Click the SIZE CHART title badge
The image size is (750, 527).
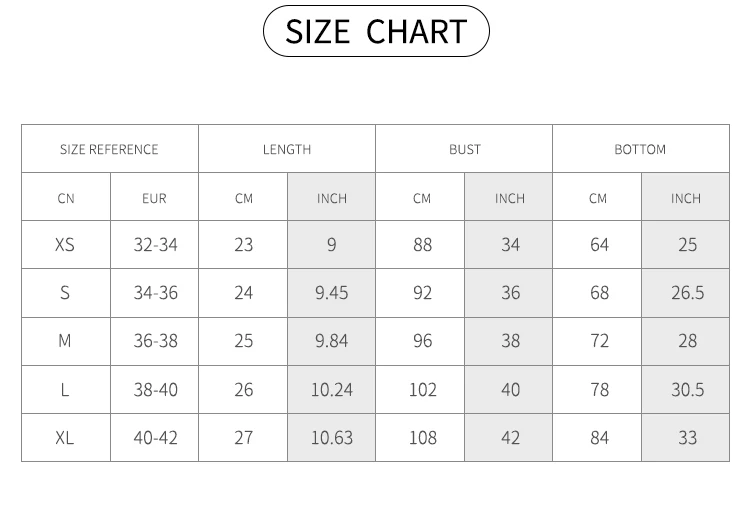coord(375,31)
